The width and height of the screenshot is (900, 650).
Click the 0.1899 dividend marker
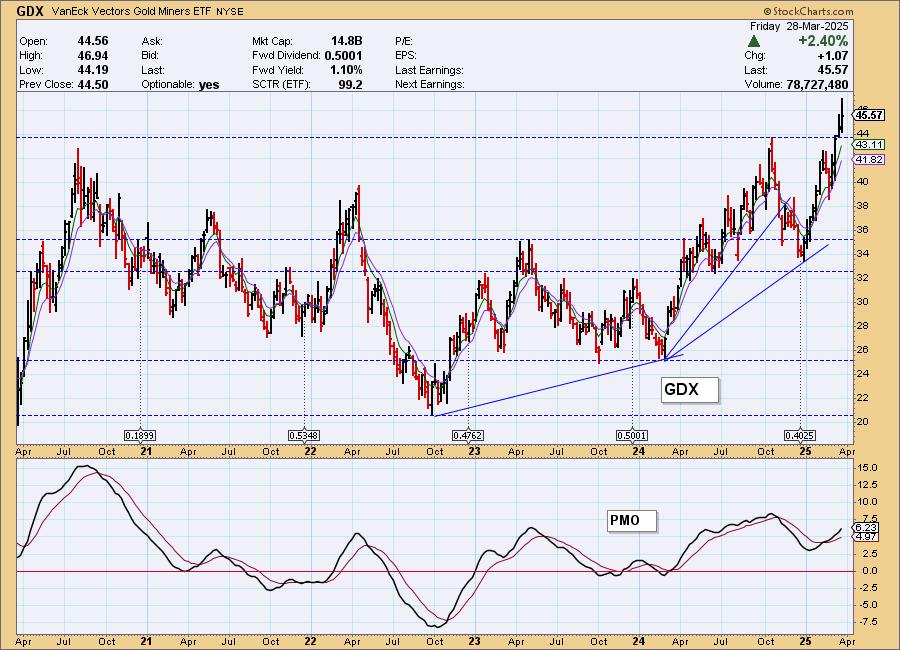pyautogui.click(x=140, y=436)
